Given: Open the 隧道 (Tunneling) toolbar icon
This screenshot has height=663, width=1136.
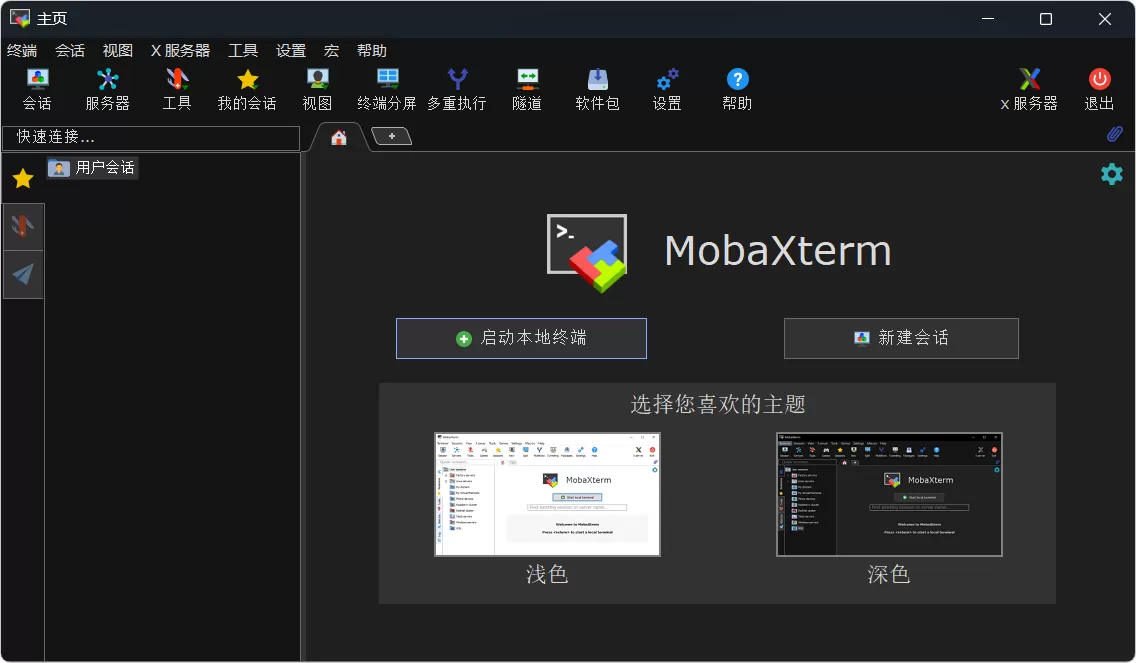Looking at the screenshot, I should click(x=526, y=88).
